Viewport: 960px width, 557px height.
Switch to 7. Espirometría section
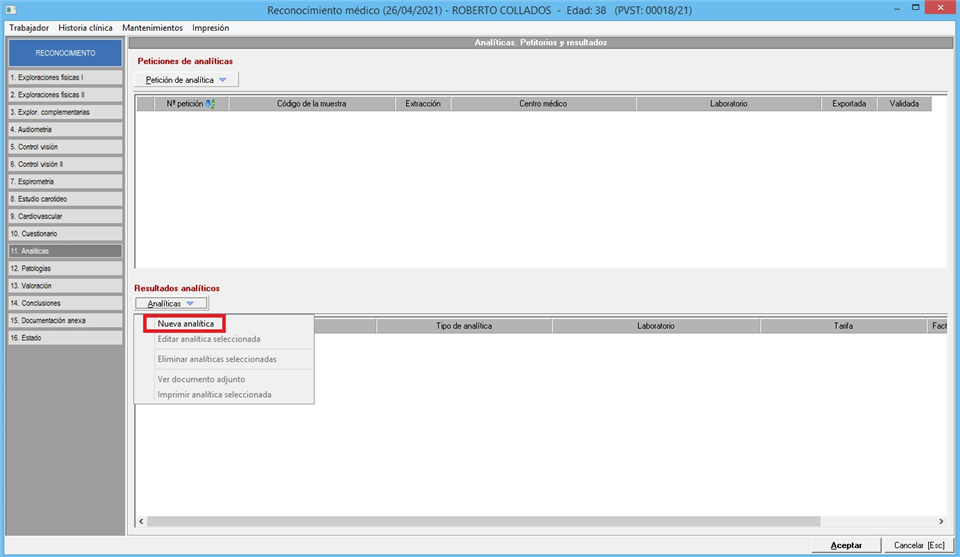tap(65, 182)
